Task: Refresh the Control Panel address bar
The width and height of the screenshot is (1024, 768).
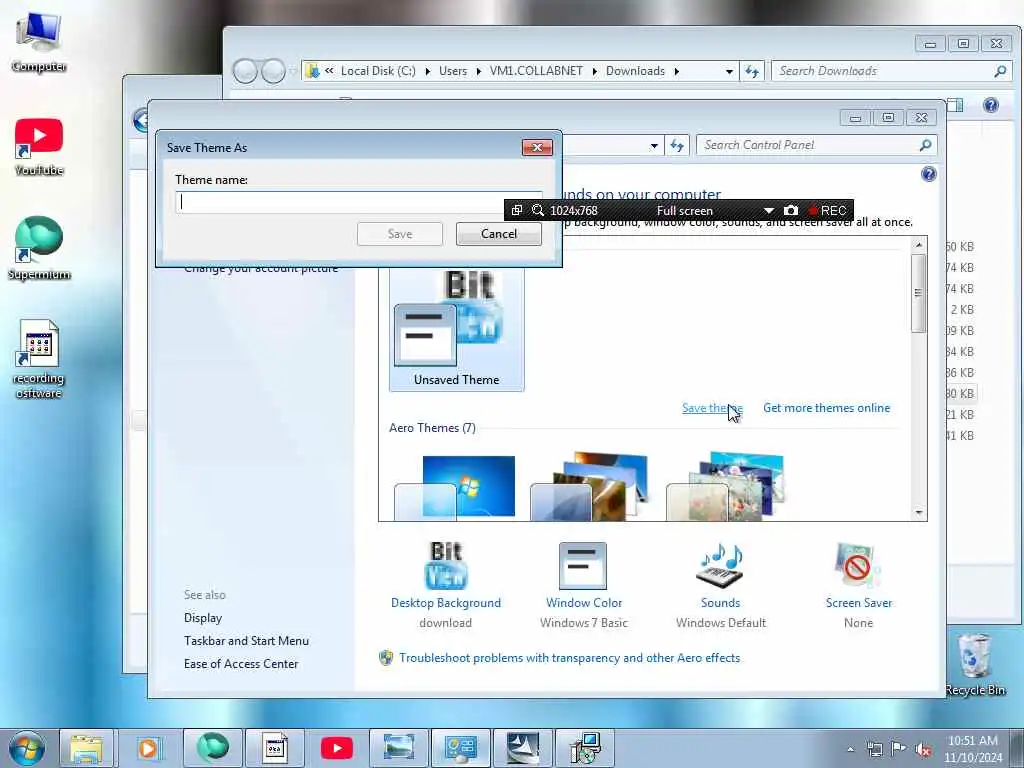Action: point(677,145)
